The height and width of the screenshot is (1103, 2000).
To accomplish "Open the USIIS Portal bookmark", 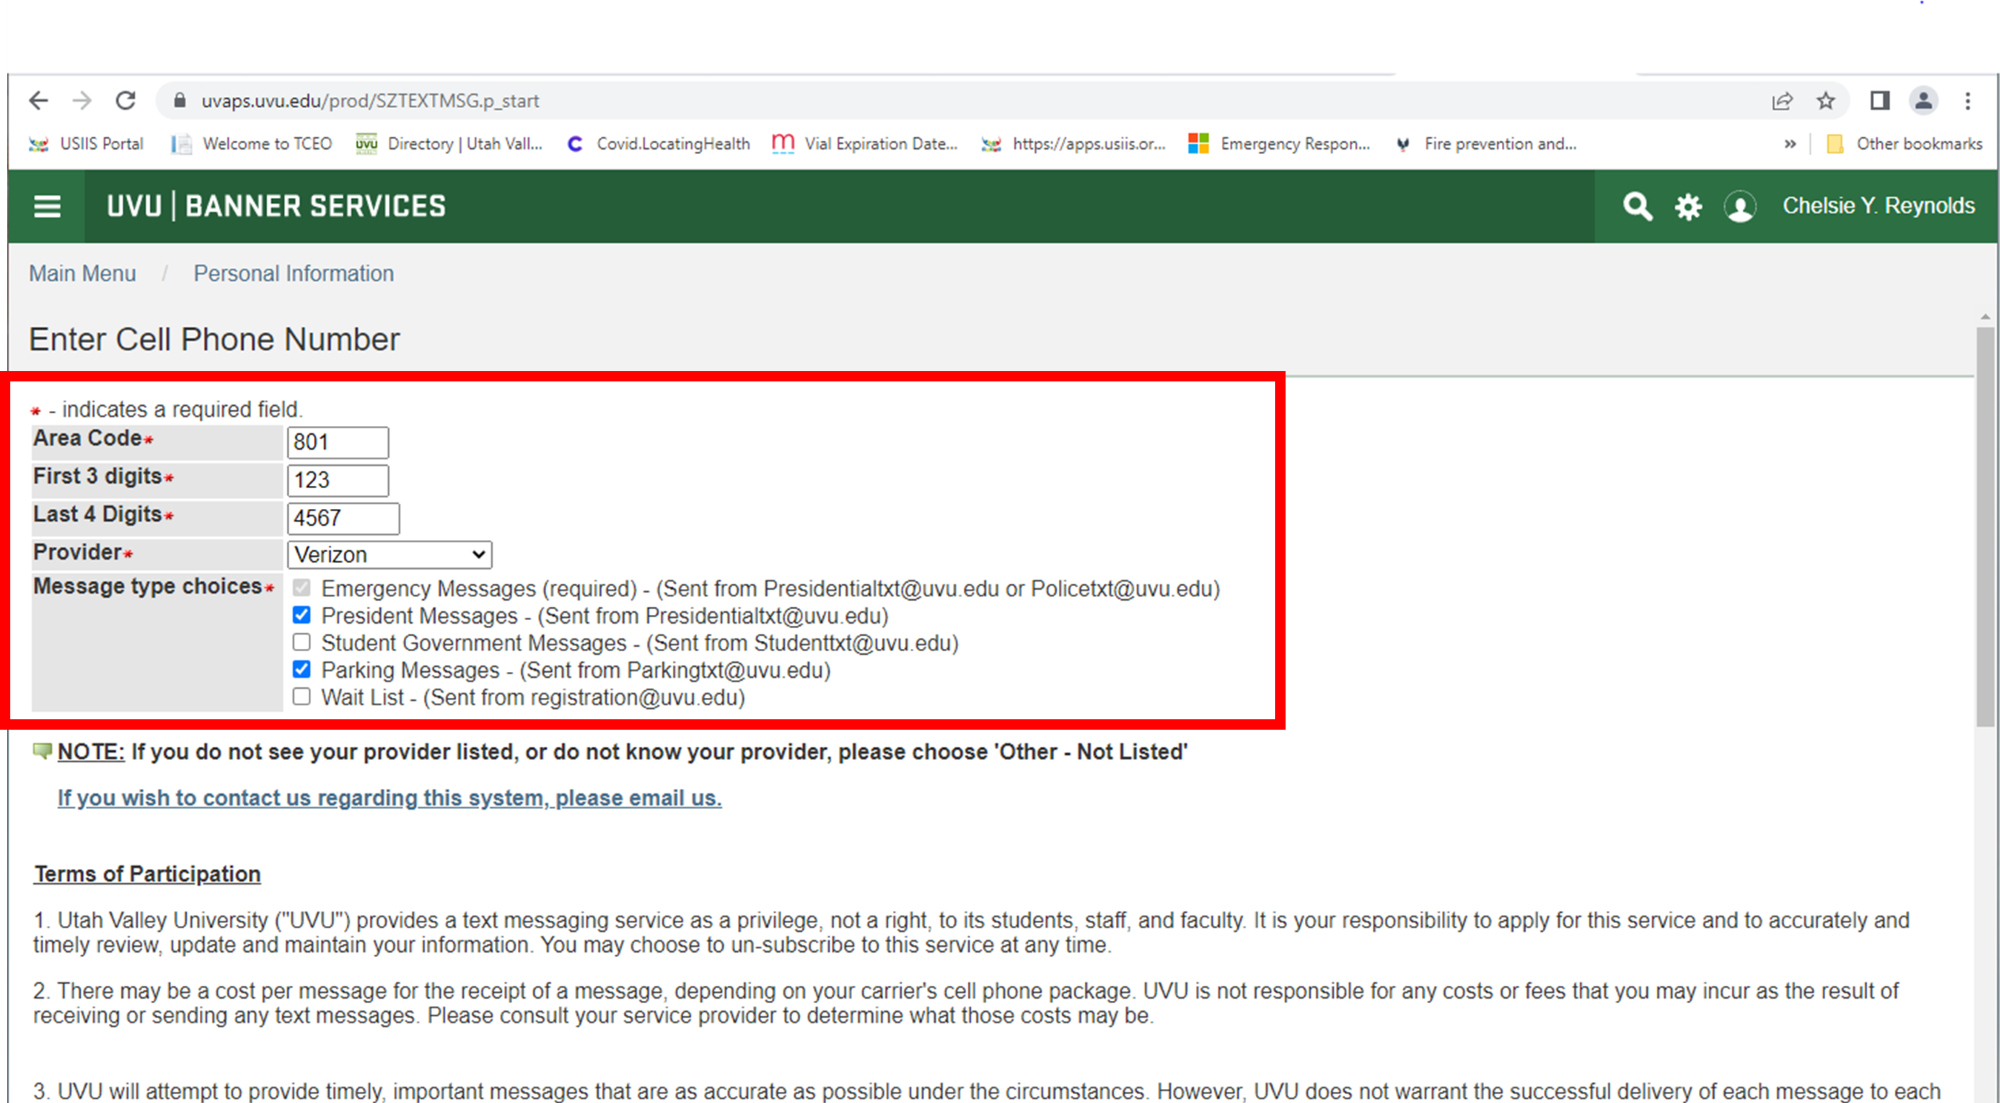I will 86,144.
